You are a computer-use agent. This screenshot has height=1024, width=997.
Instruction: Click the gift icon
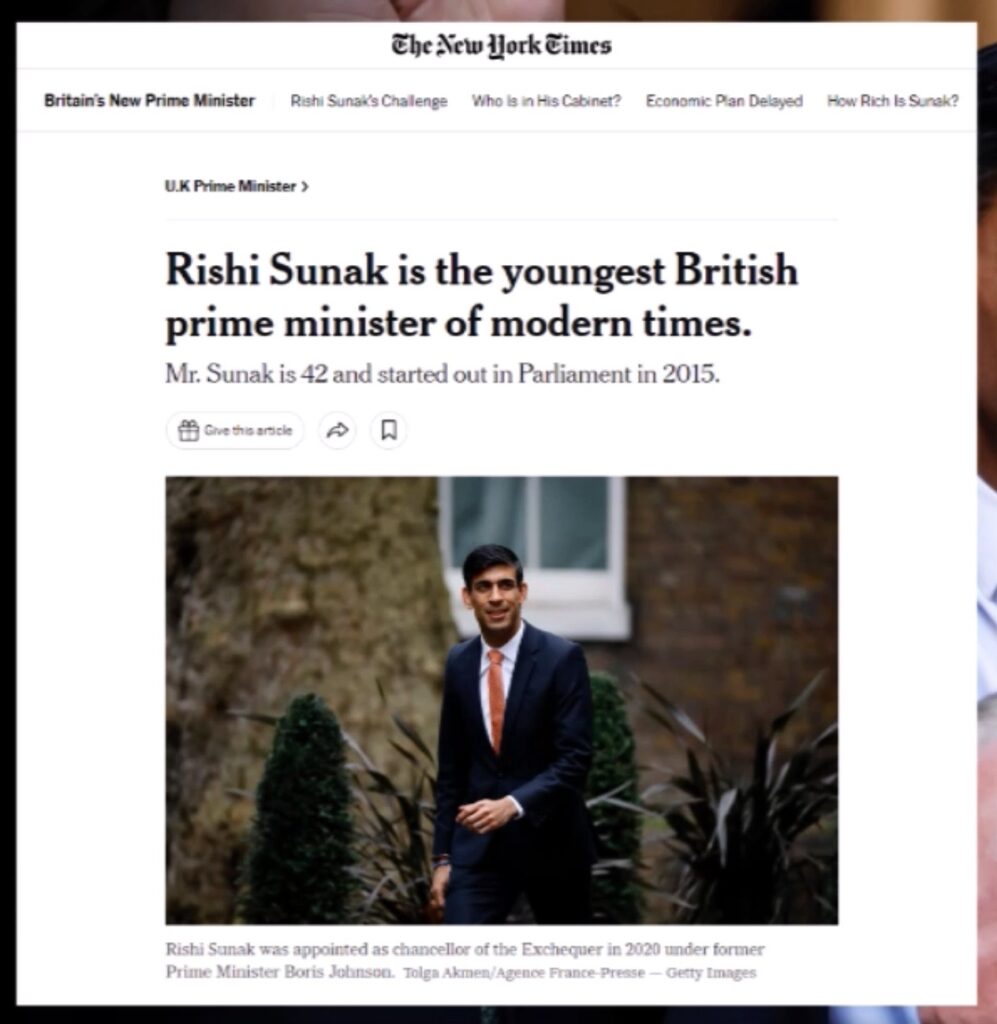click(188, 431)
